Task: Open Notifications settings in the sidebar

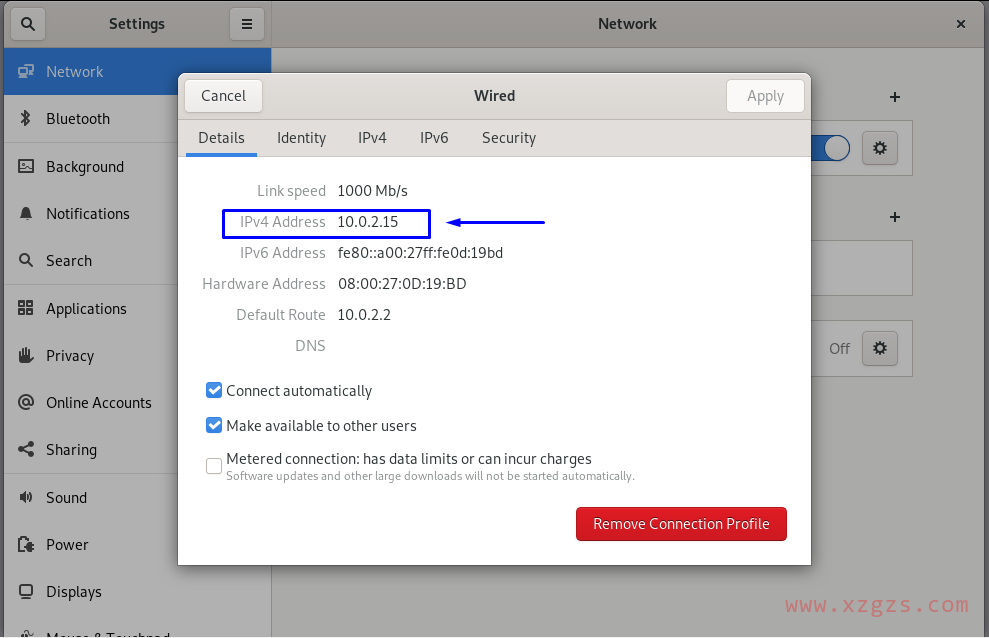Action: (88, 213)
